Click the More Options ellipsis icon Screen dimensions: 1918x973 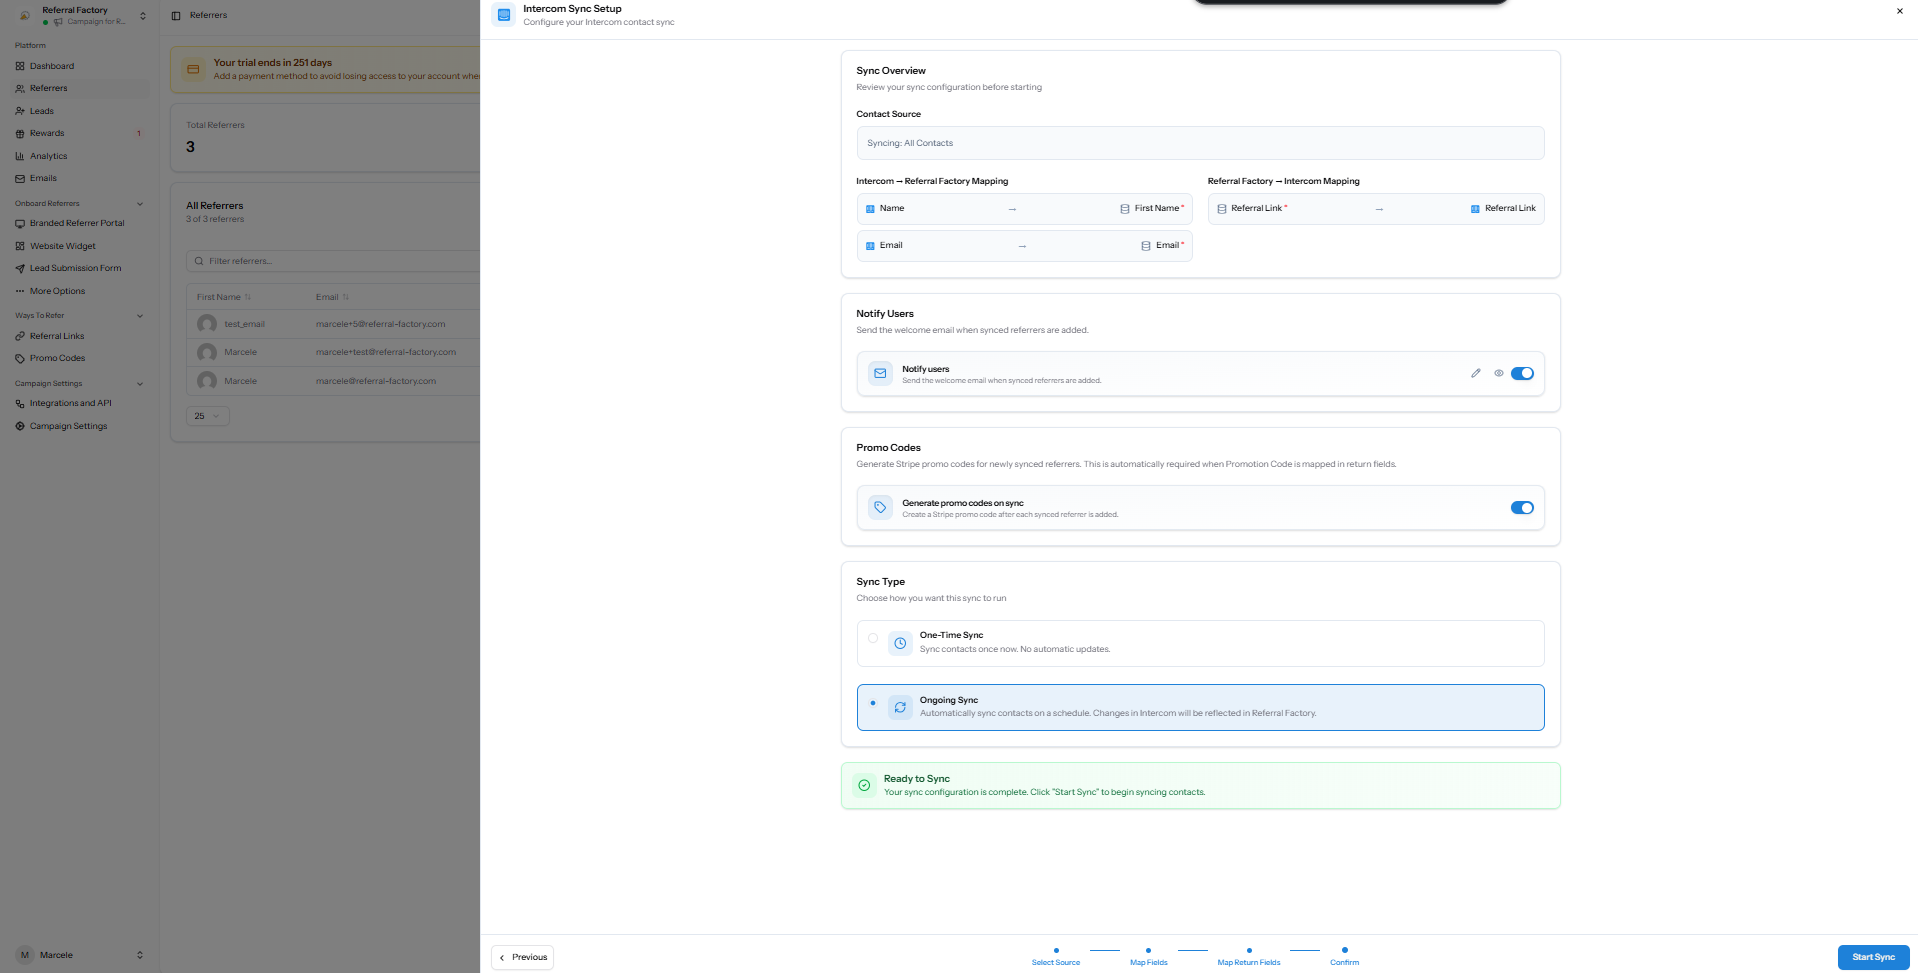coord(20,291)
